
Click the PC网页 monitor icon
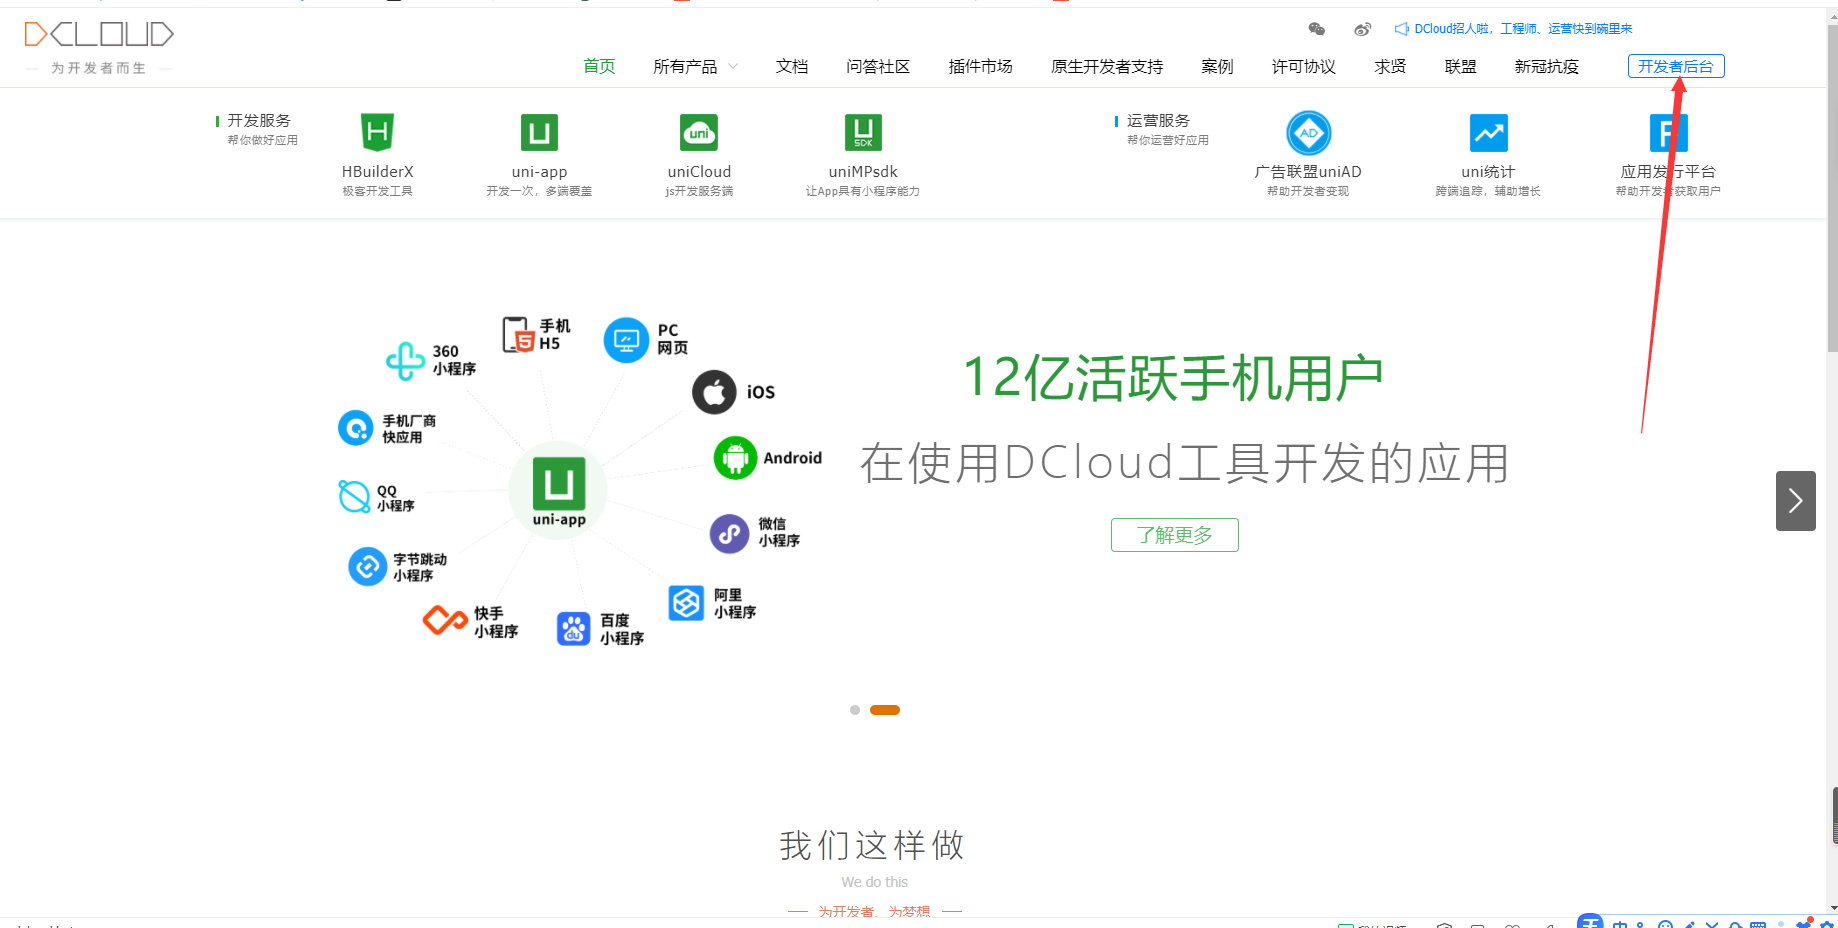pos(626,340)
